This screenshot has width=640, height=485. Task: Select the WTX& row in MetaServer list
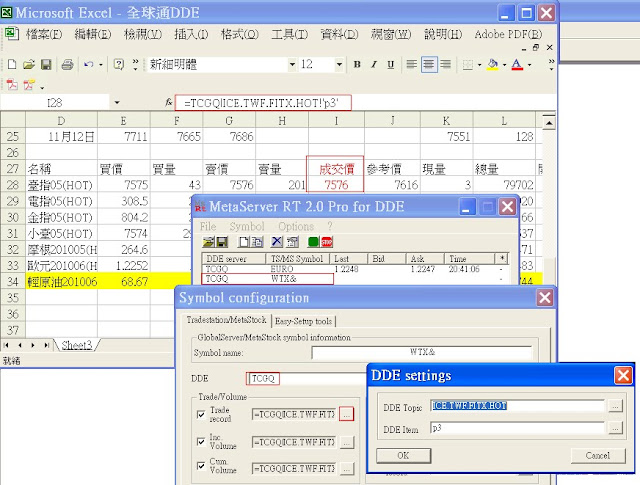[x=354, y=279]
